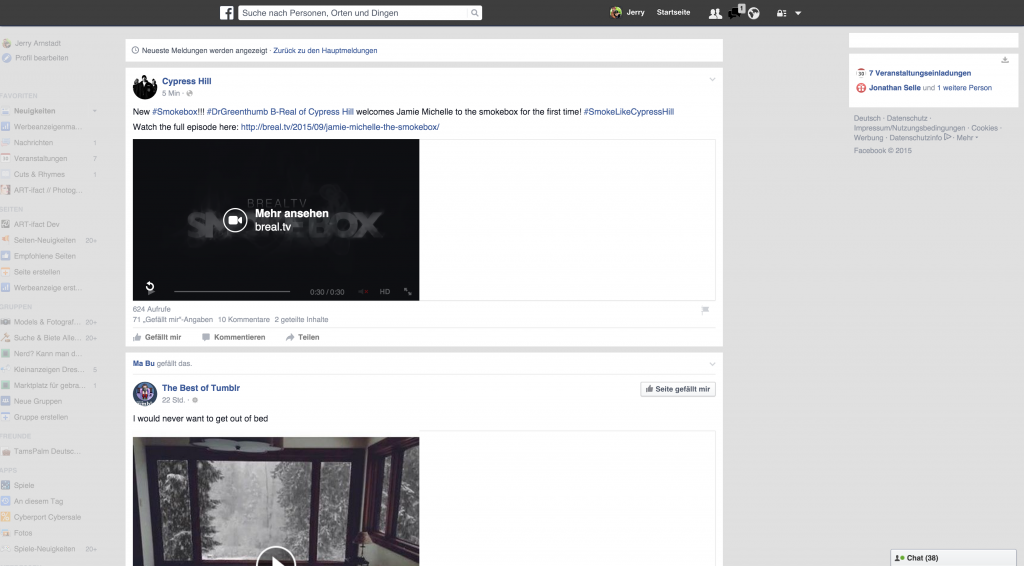Play The Best of Tumblr video
Image resolution: width=1024 pixels, height=566 pixels.
pyautogui.click(x=276, y=558)
